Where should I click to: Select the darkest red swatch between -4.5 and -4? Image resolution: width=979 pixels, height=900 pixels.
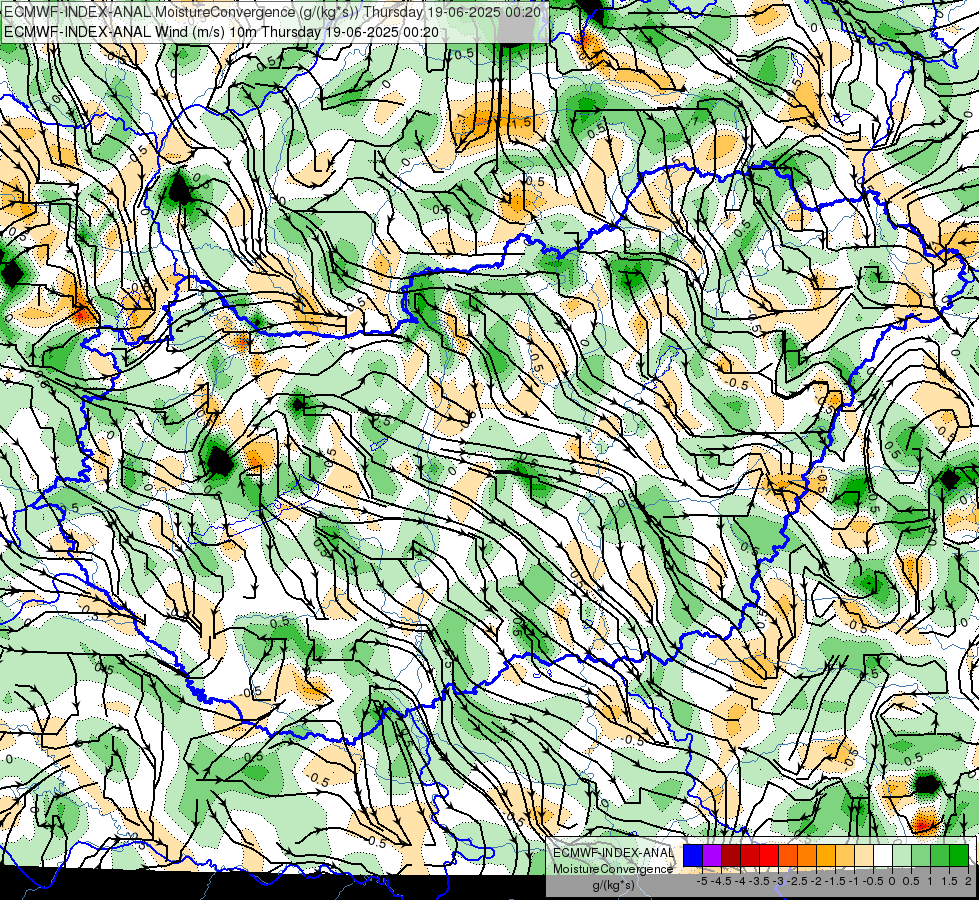point(731,856)
